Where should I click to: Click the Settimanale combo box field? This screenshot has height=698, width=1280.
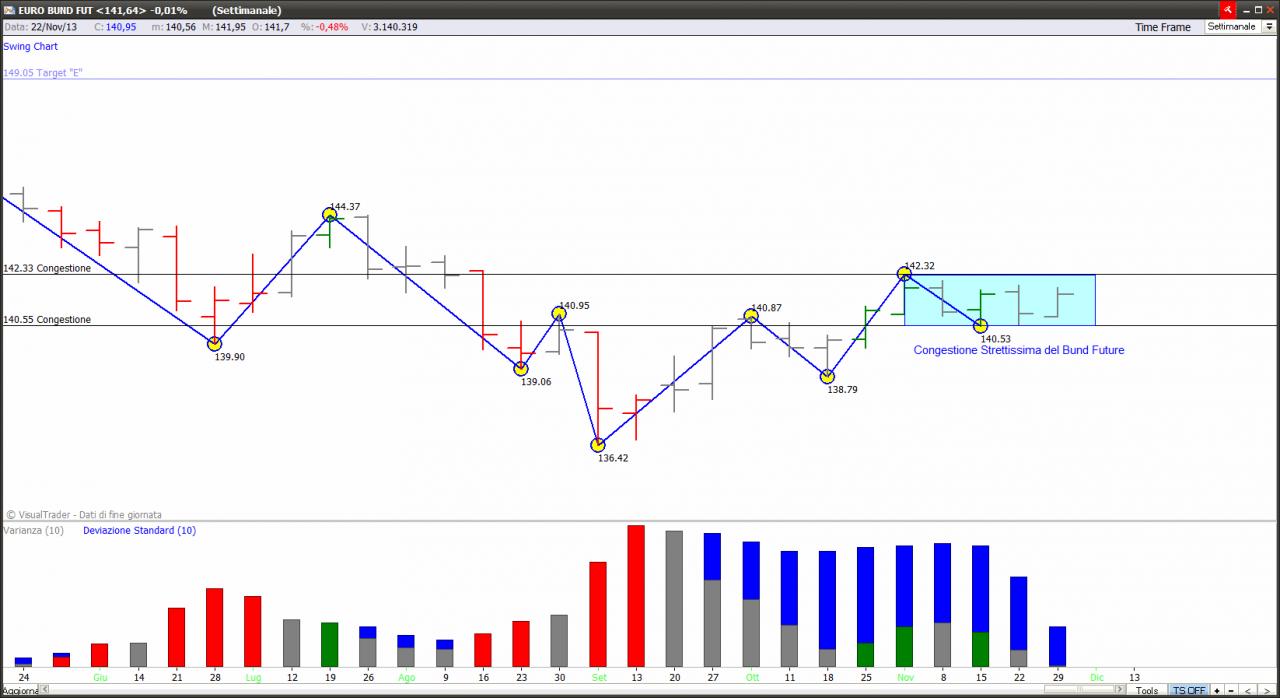1233,27
